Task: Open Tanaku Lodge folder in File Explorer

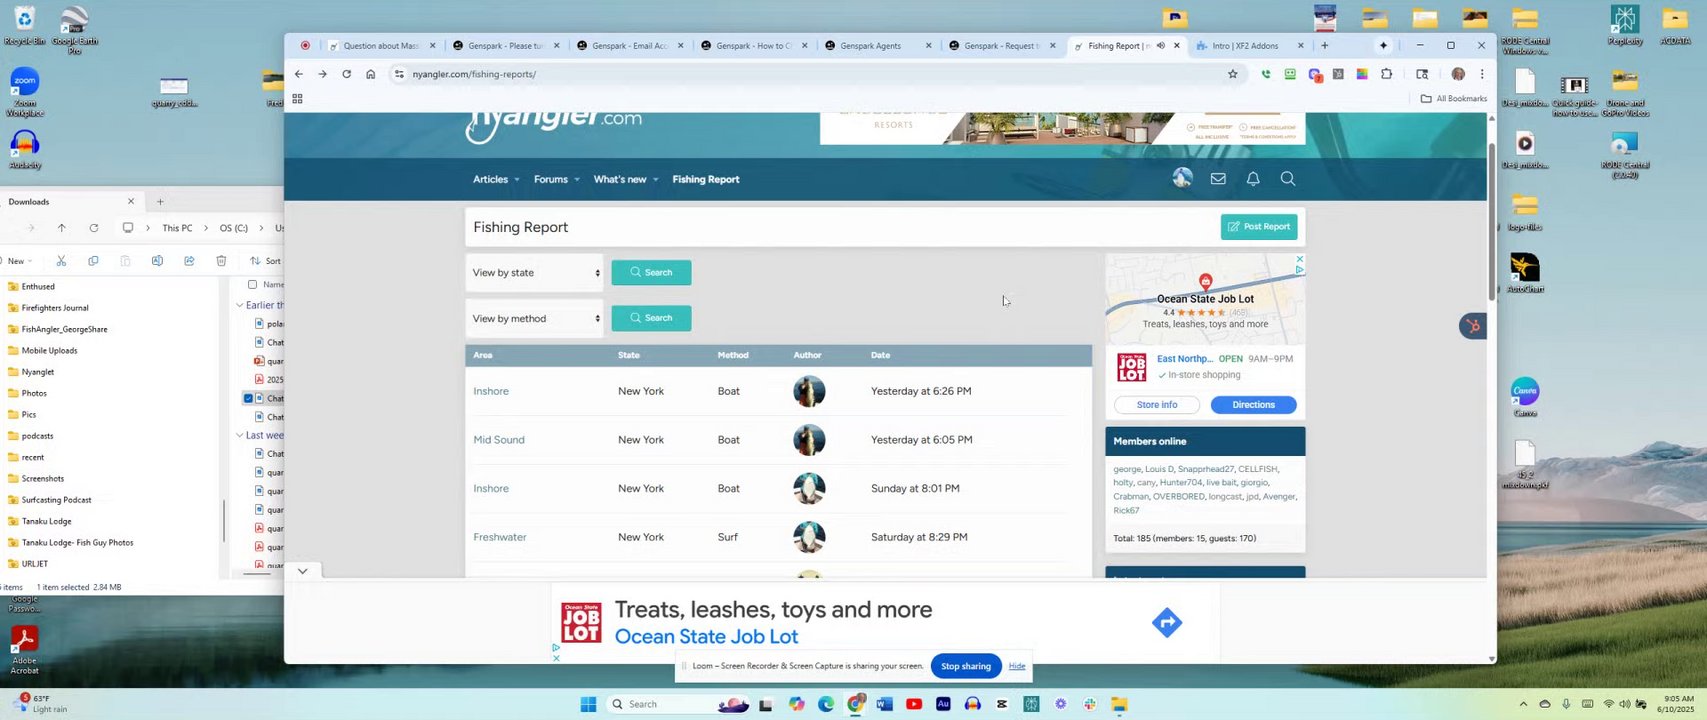Action: click(46, 522)
